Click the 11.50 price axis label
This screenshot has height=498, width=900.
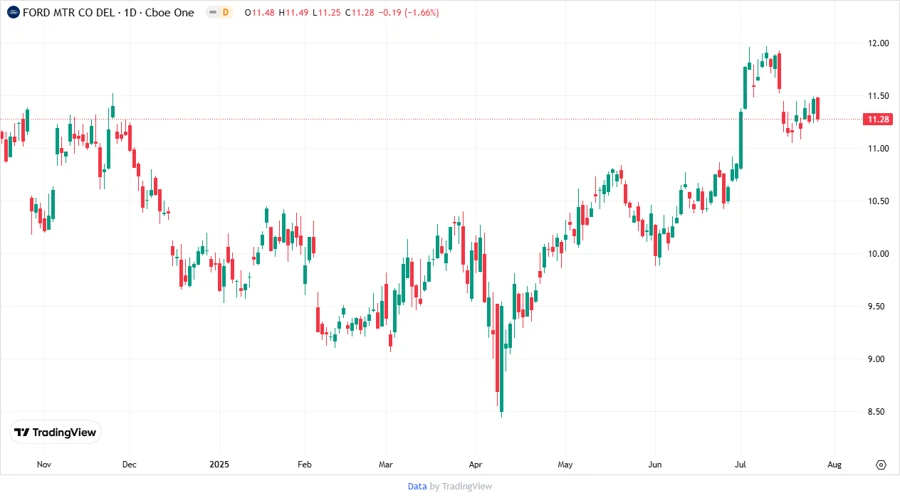point(878,96)
